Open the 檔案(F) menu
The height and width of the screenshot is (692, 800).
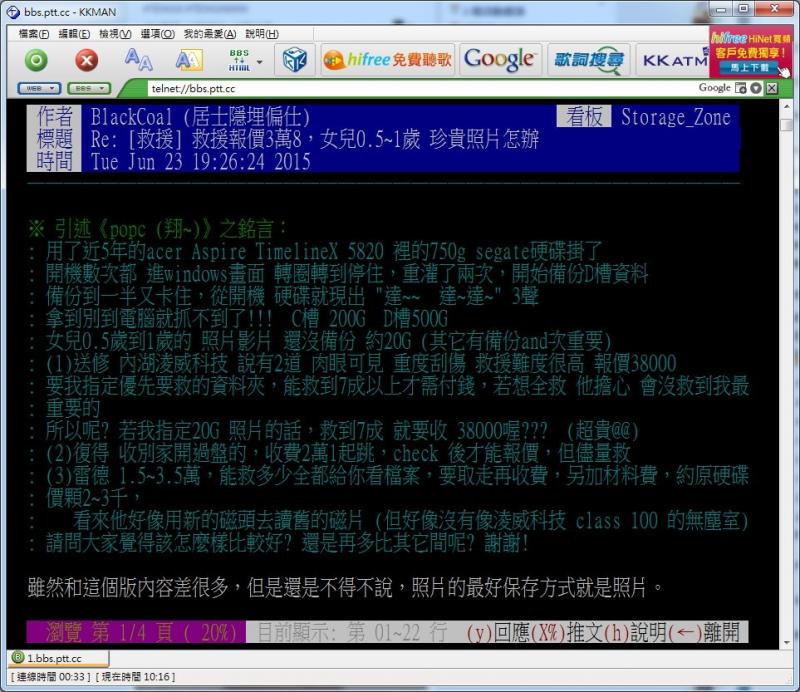coord(34,34)
